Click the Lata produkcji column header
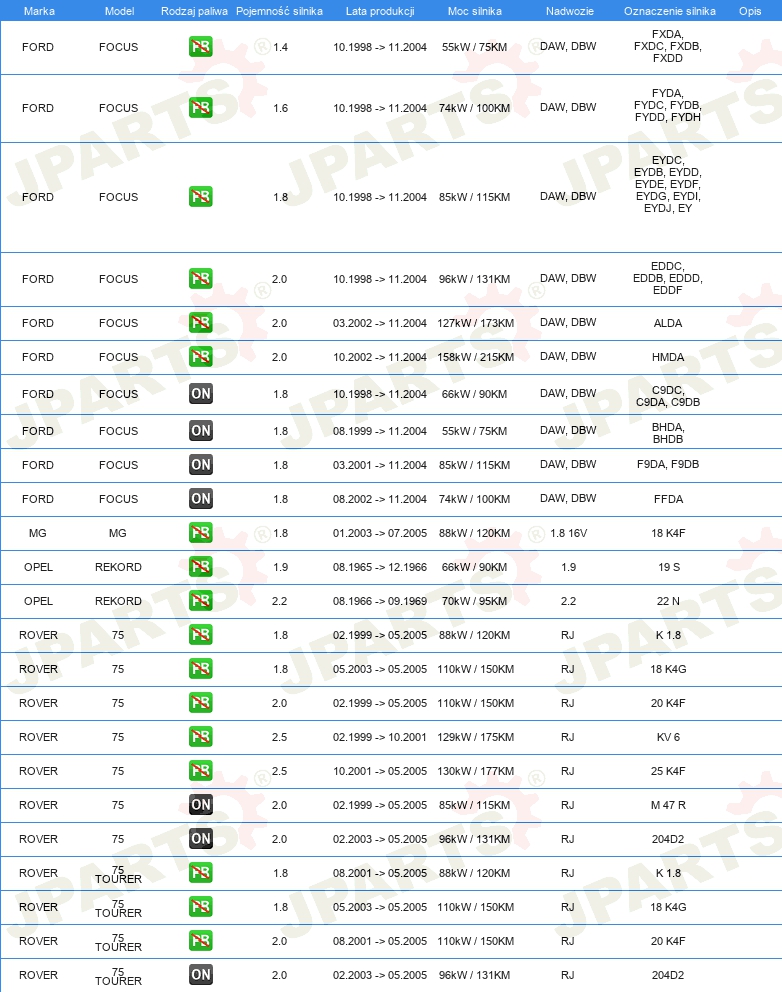 [380, 11]
